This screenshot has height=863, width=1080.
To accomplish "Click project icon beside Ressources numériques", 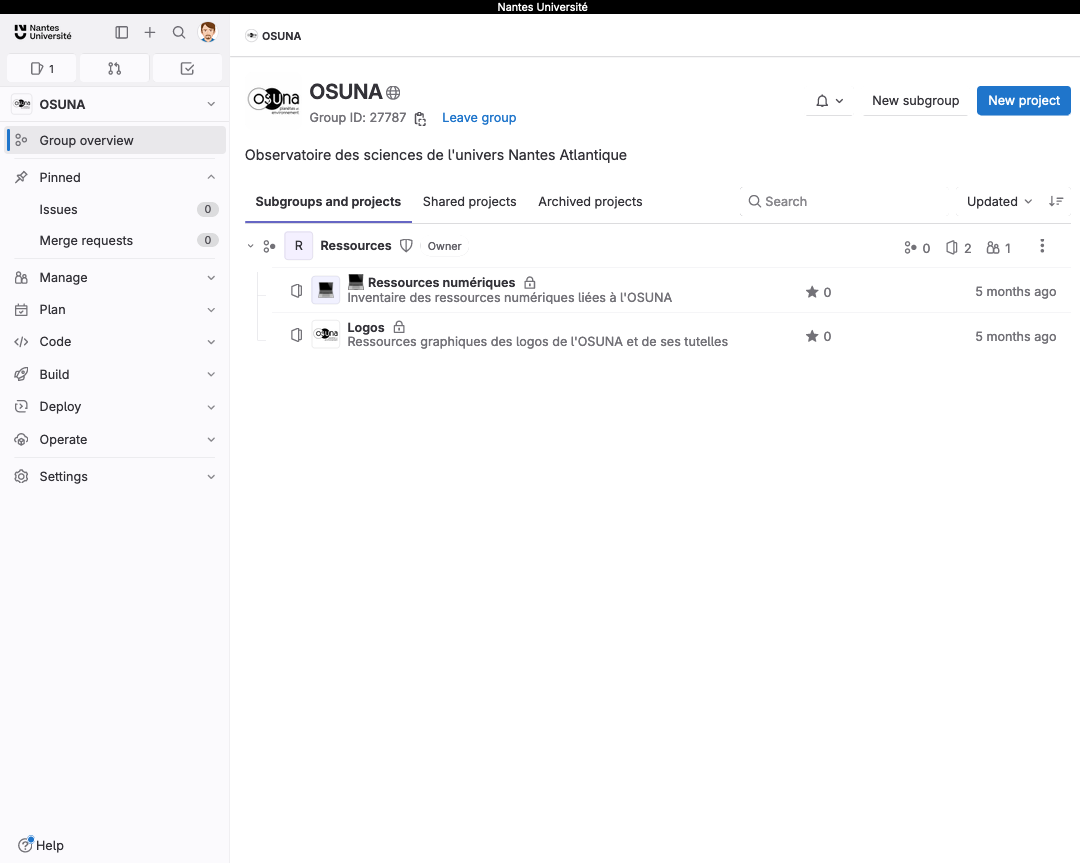I will [296, 291].
